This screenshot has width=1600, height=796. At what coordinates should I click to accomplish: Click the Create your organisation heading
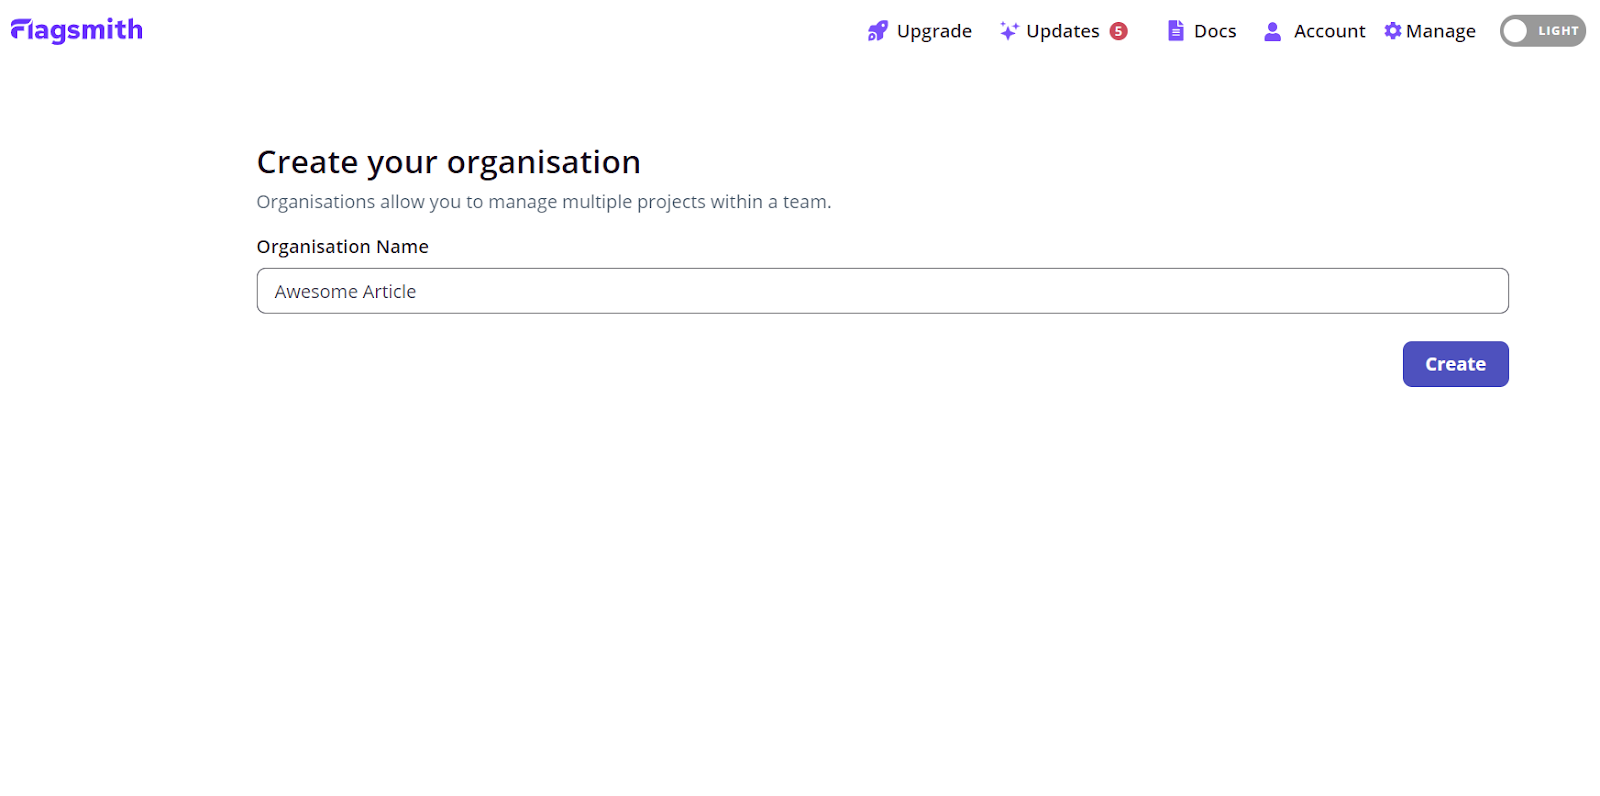tap(448, 162)
